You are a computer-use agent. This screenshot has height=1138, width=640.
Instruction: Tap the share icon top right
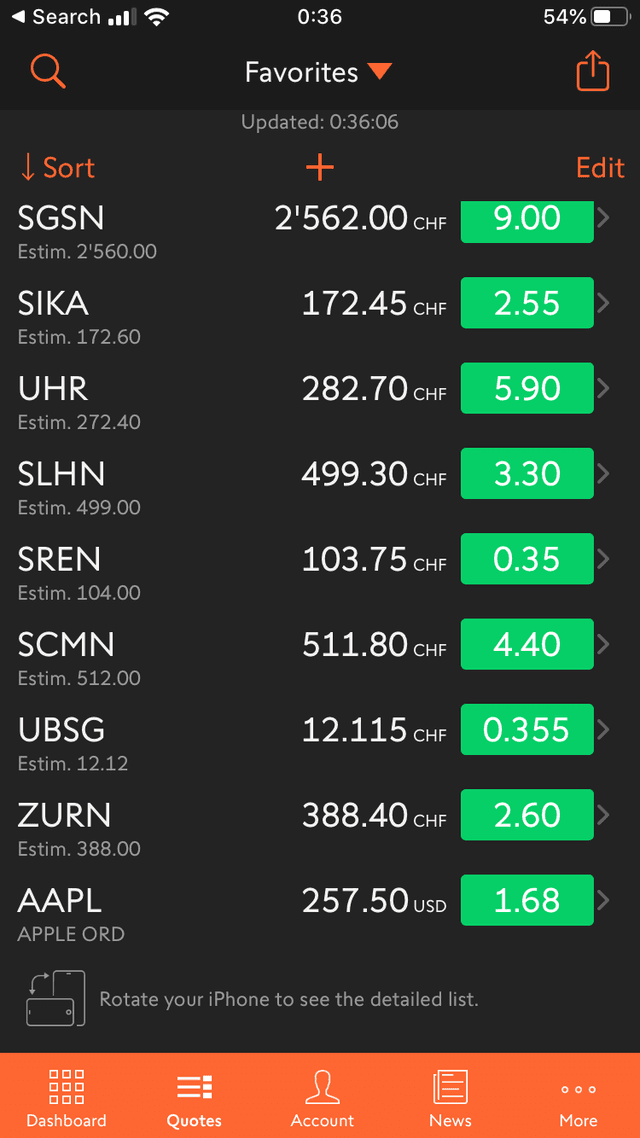592,72
